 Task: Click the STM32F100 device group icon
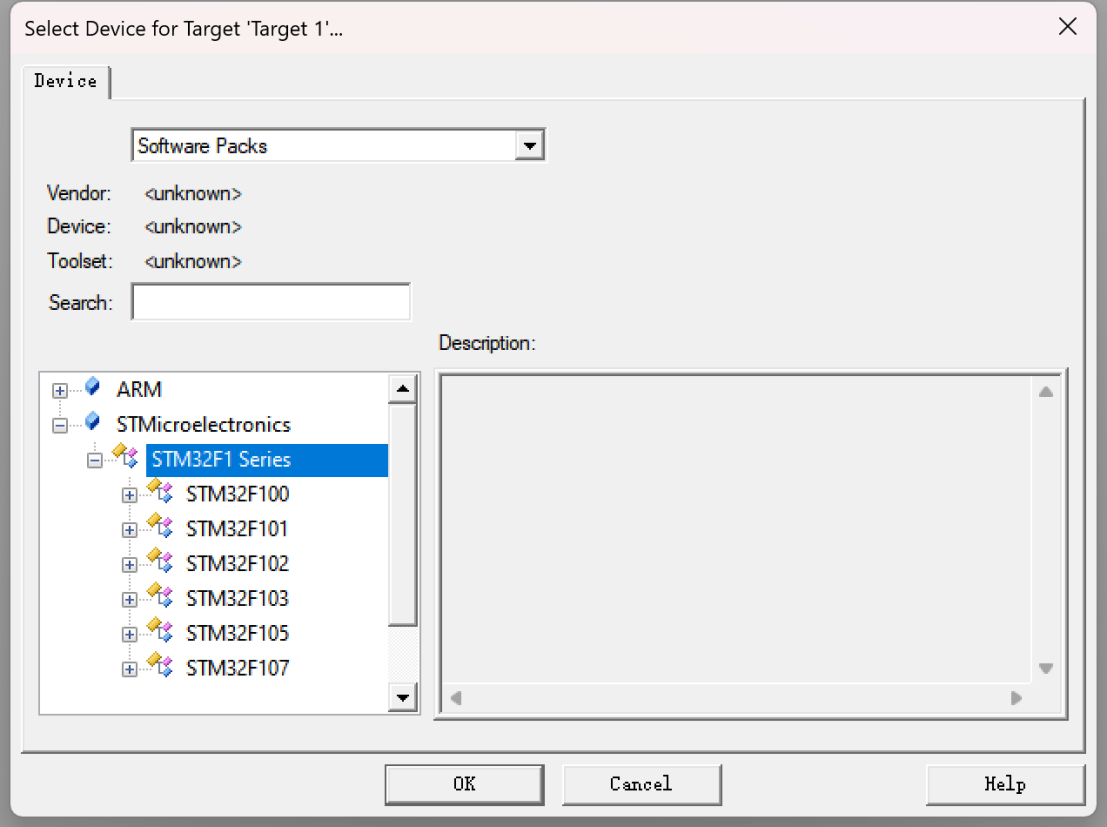click(x=160, y=491)
